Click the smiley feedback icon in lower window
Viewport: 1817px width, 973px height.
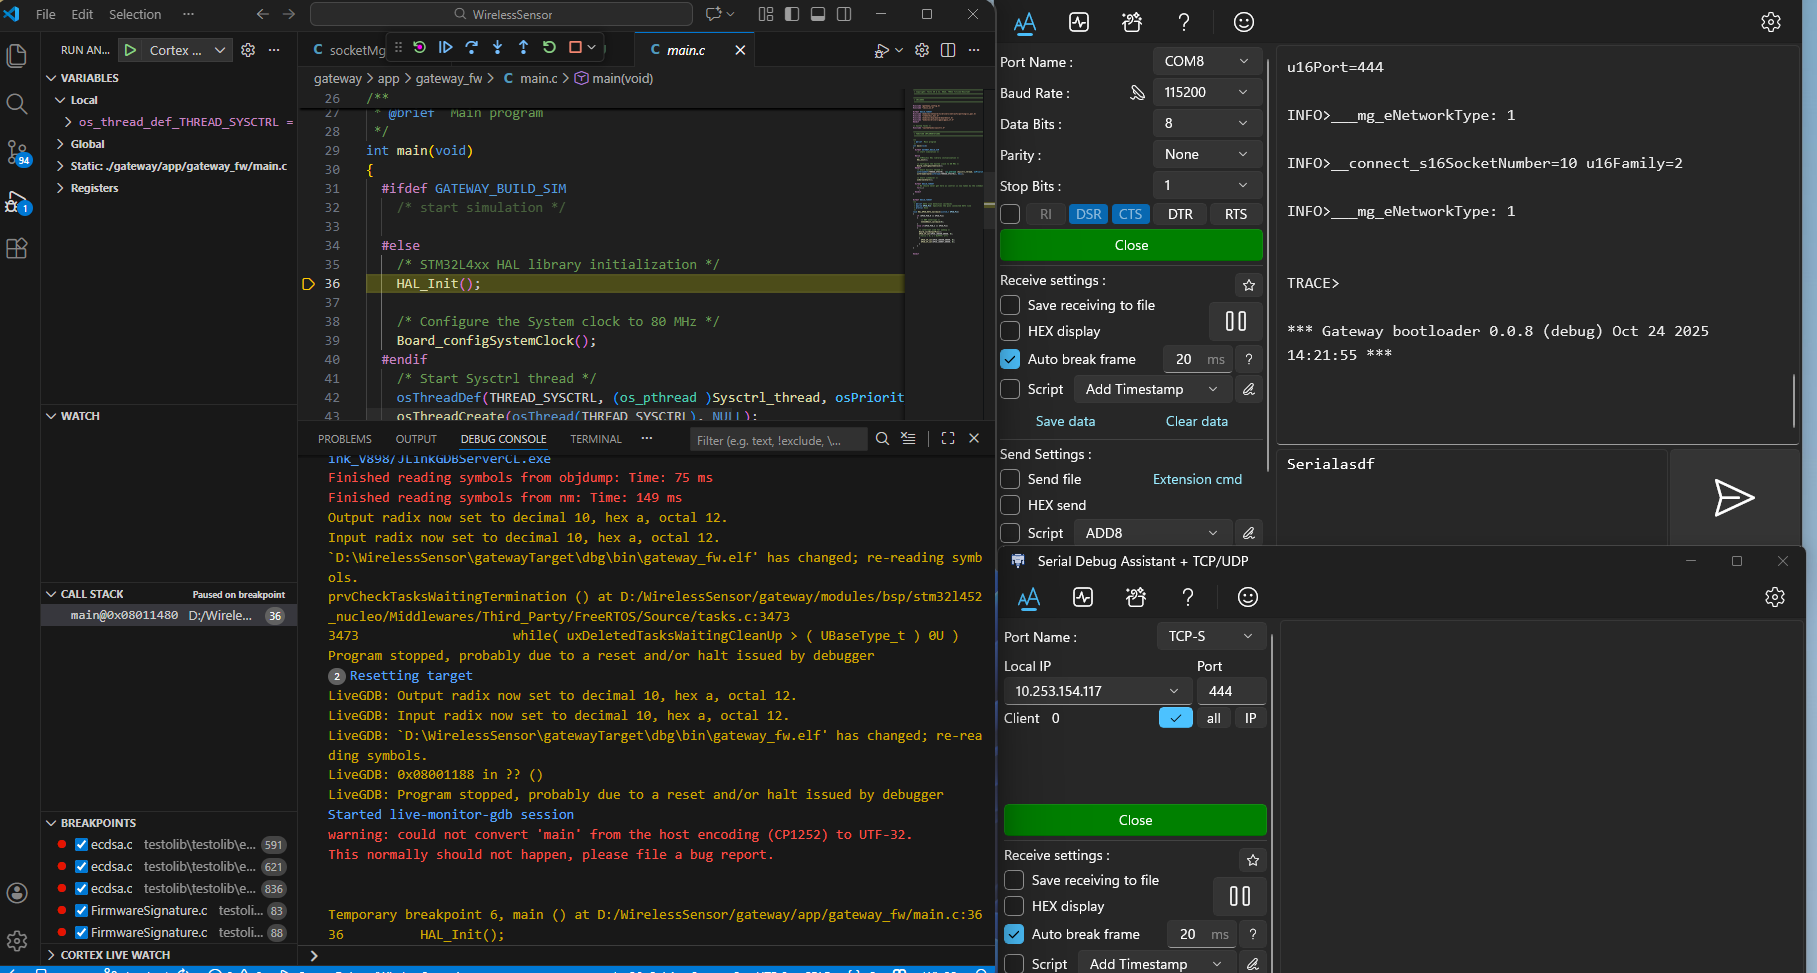(1247, 597)
